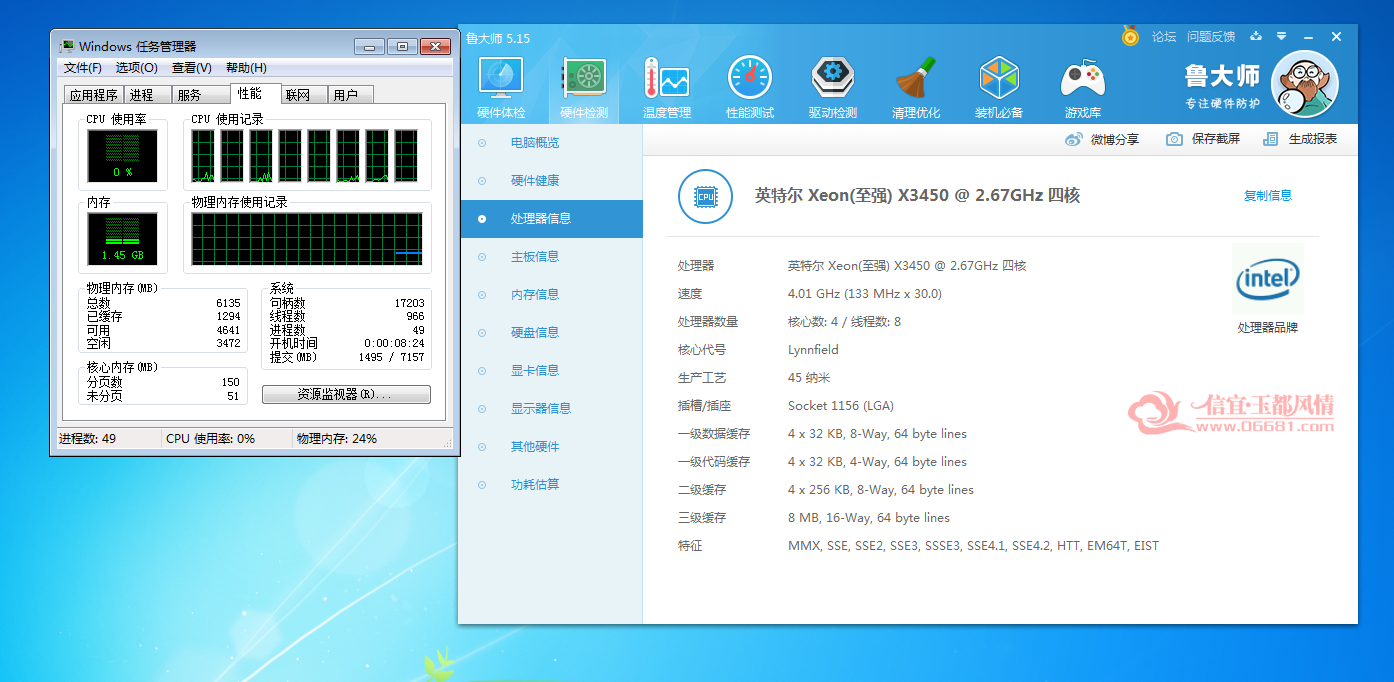This screenshot has width=1394, height=682.
Task: Click the Intel 处理器品牌 logo thumbnail
Action: click(1268, 279)
